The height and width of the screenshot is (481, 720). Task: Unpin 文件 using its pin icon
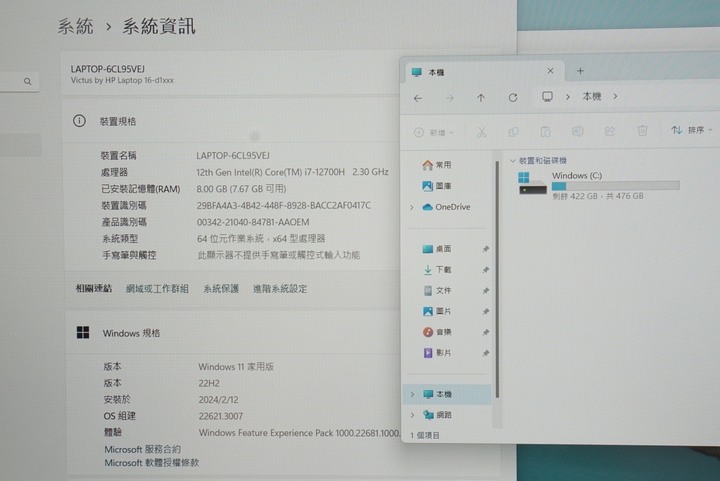(486, 291)
